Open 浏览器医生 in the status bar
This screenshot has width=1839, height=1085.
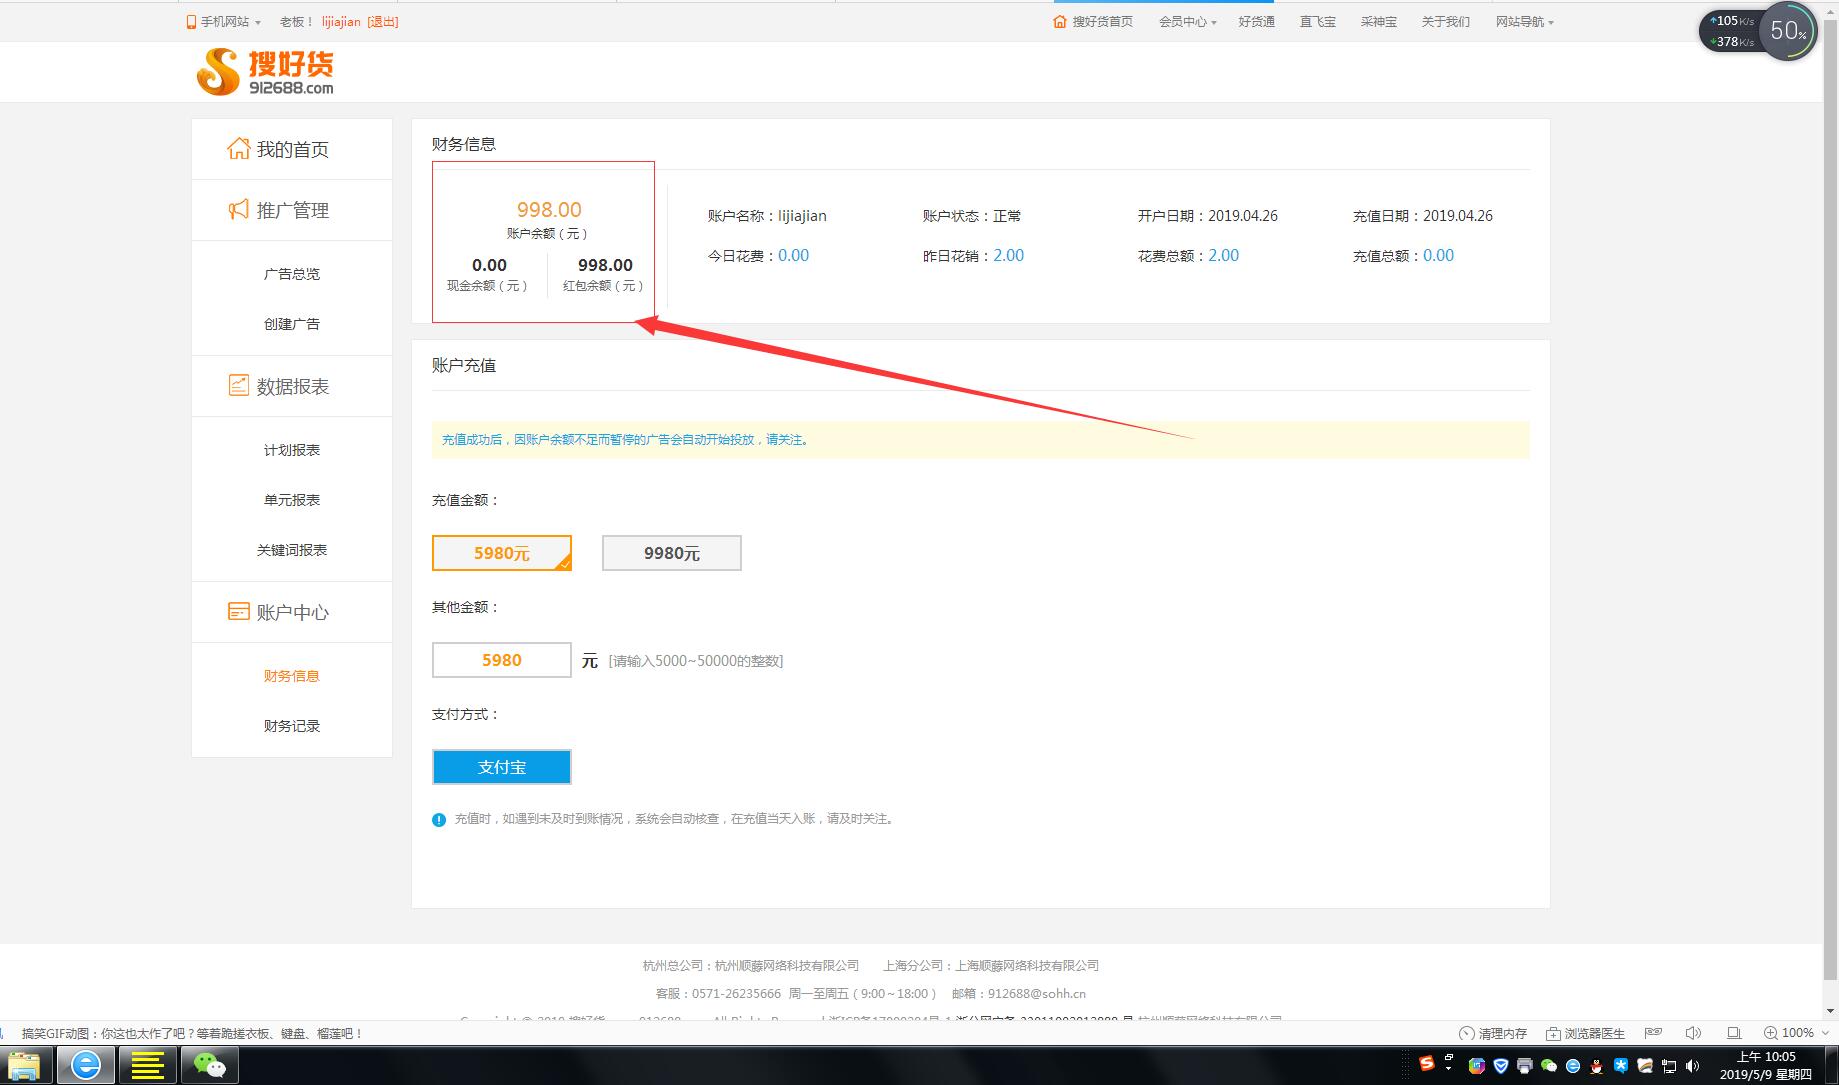pyautogui.click(x=1585, y=1033)
